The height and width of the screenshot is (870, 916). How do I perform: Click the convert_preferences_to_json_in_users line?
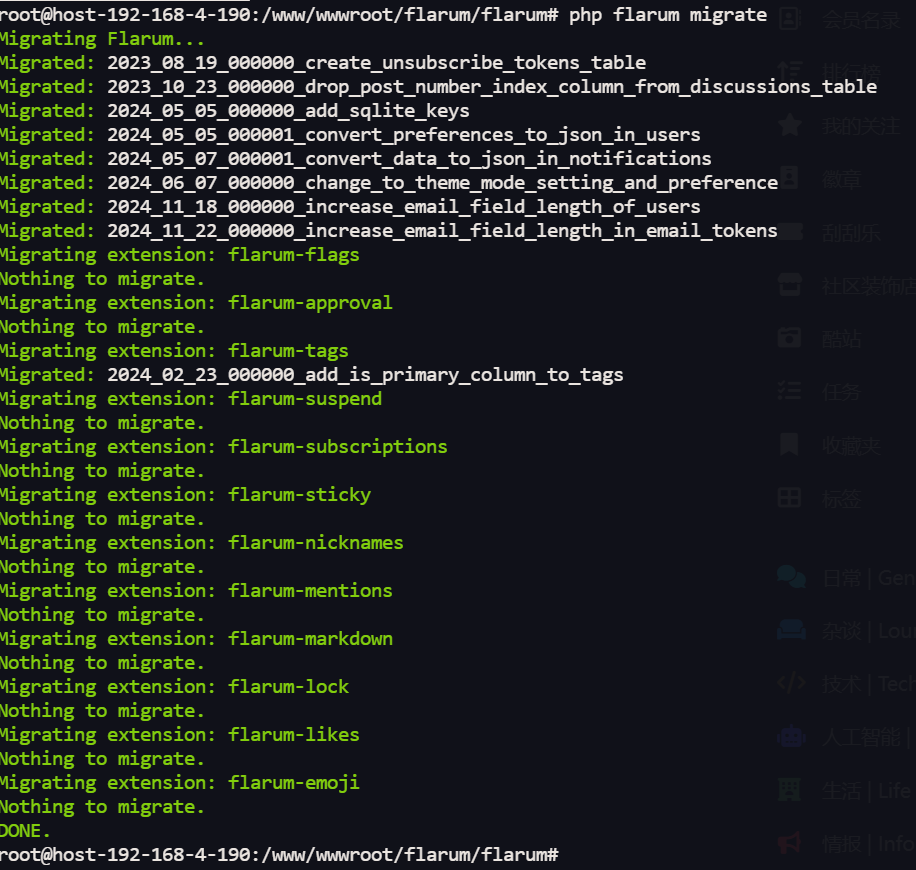(x=350, y=135)
